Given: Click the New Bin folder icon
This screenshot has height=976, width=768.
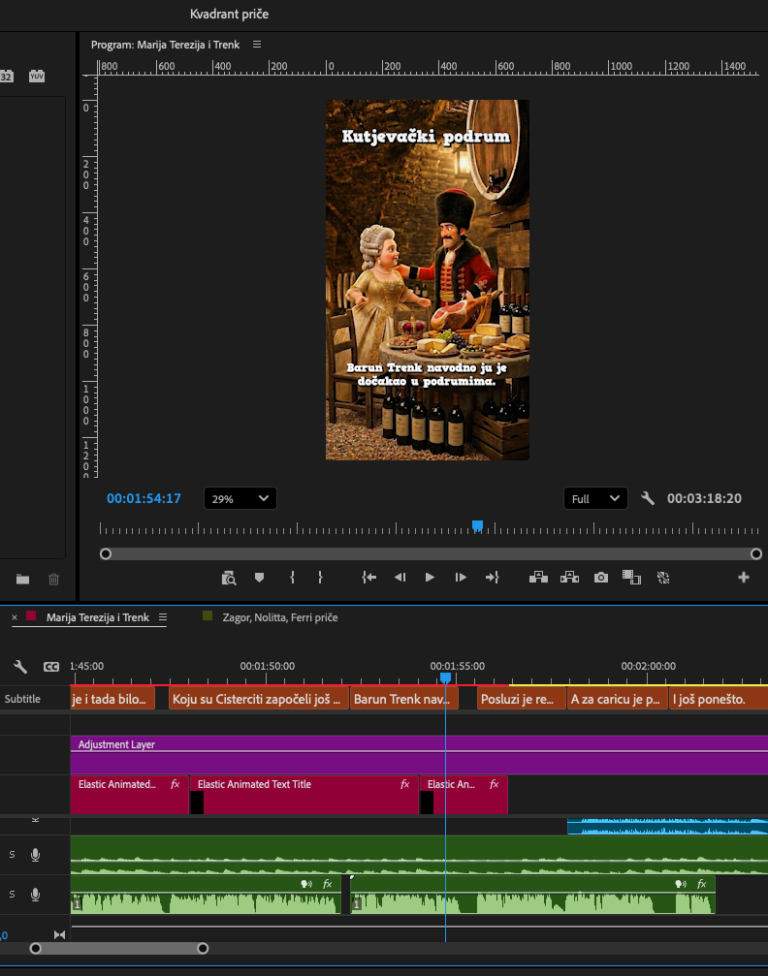Looking at the screenshot, I should coord(23,580).
